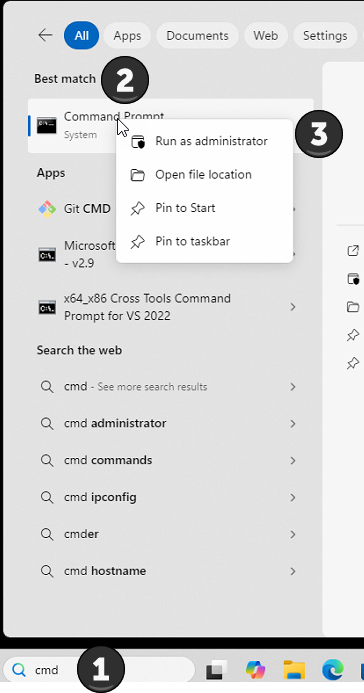Switch to the Apps filter tab

127,35
